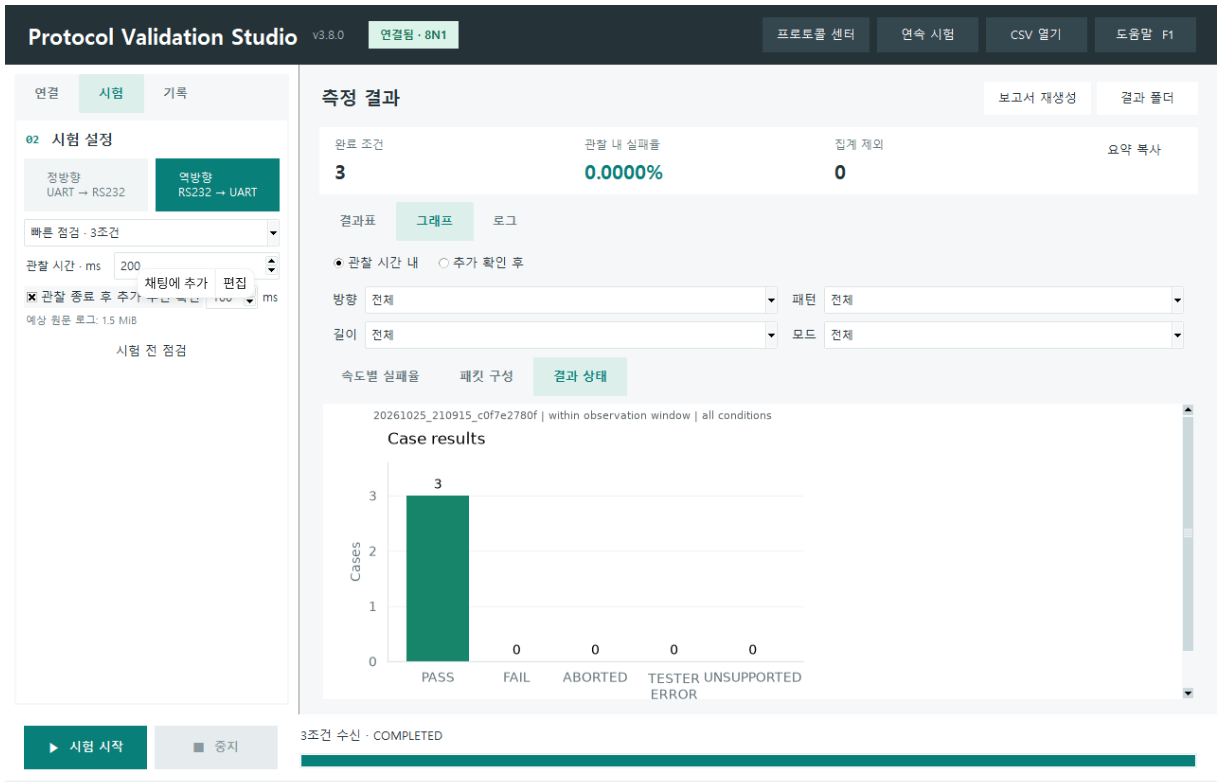Click 요약 복사 to copy summary
The width and height of the screenshot is (1225, 782).
tap(1134, 150)
